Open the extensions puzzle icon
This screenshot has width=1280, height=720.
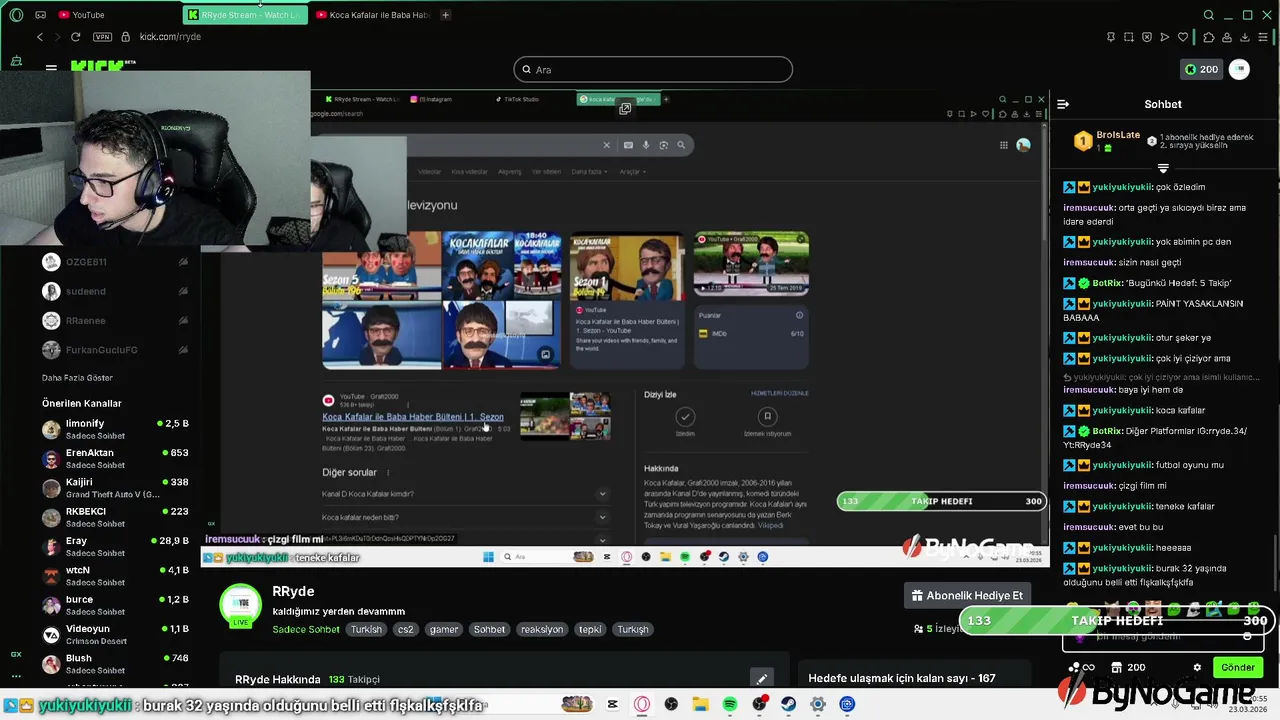click(x=1209, y=37)
